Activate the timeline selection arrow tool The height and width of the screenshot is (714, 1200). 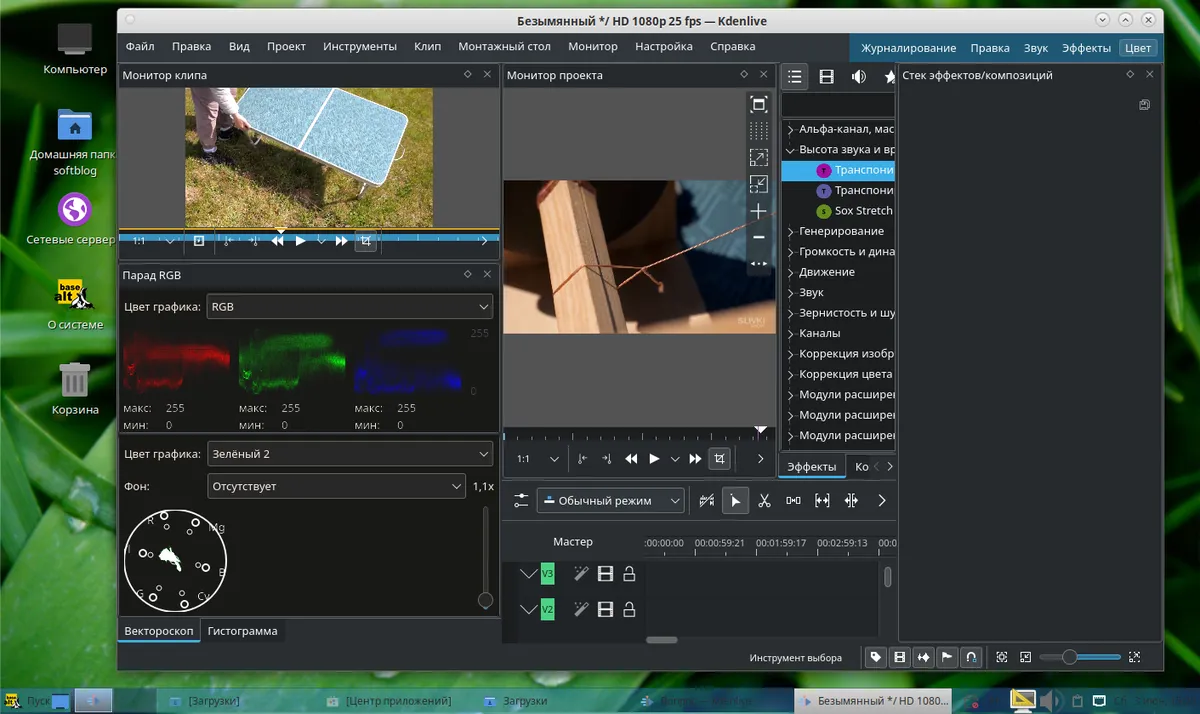click(735, 500)
